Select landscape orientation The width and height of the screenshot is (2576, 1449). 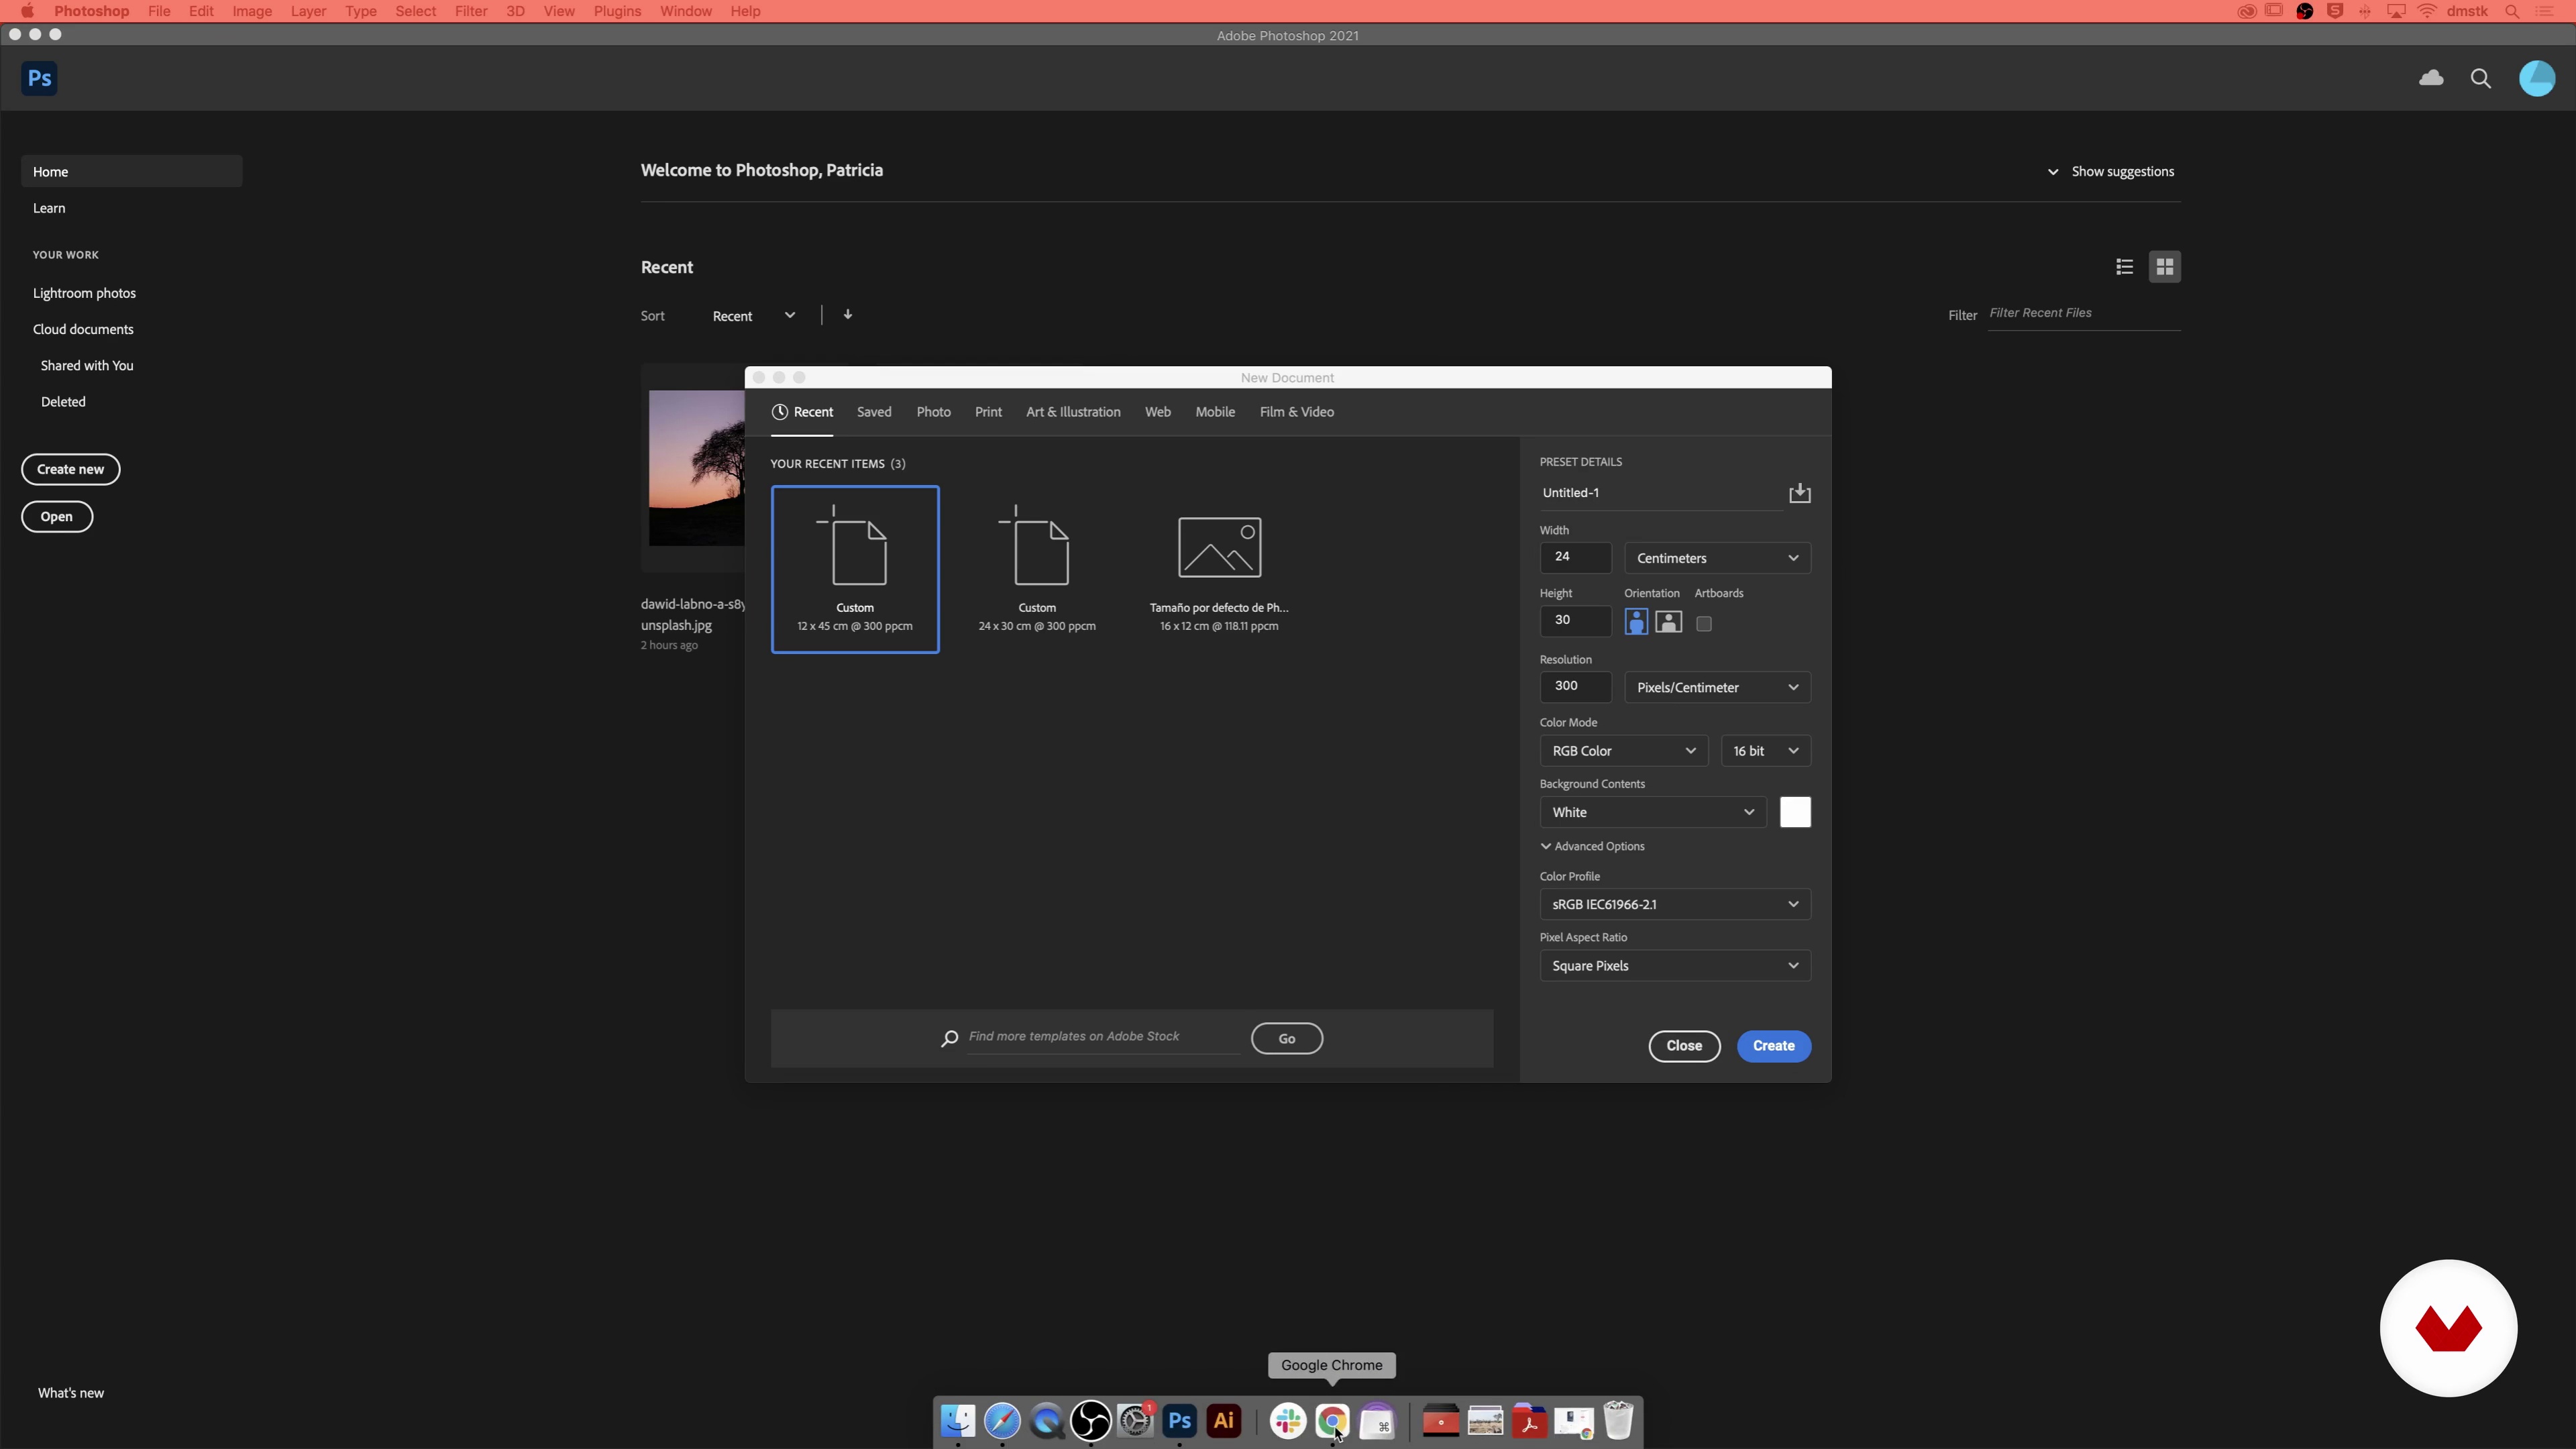1669,622
